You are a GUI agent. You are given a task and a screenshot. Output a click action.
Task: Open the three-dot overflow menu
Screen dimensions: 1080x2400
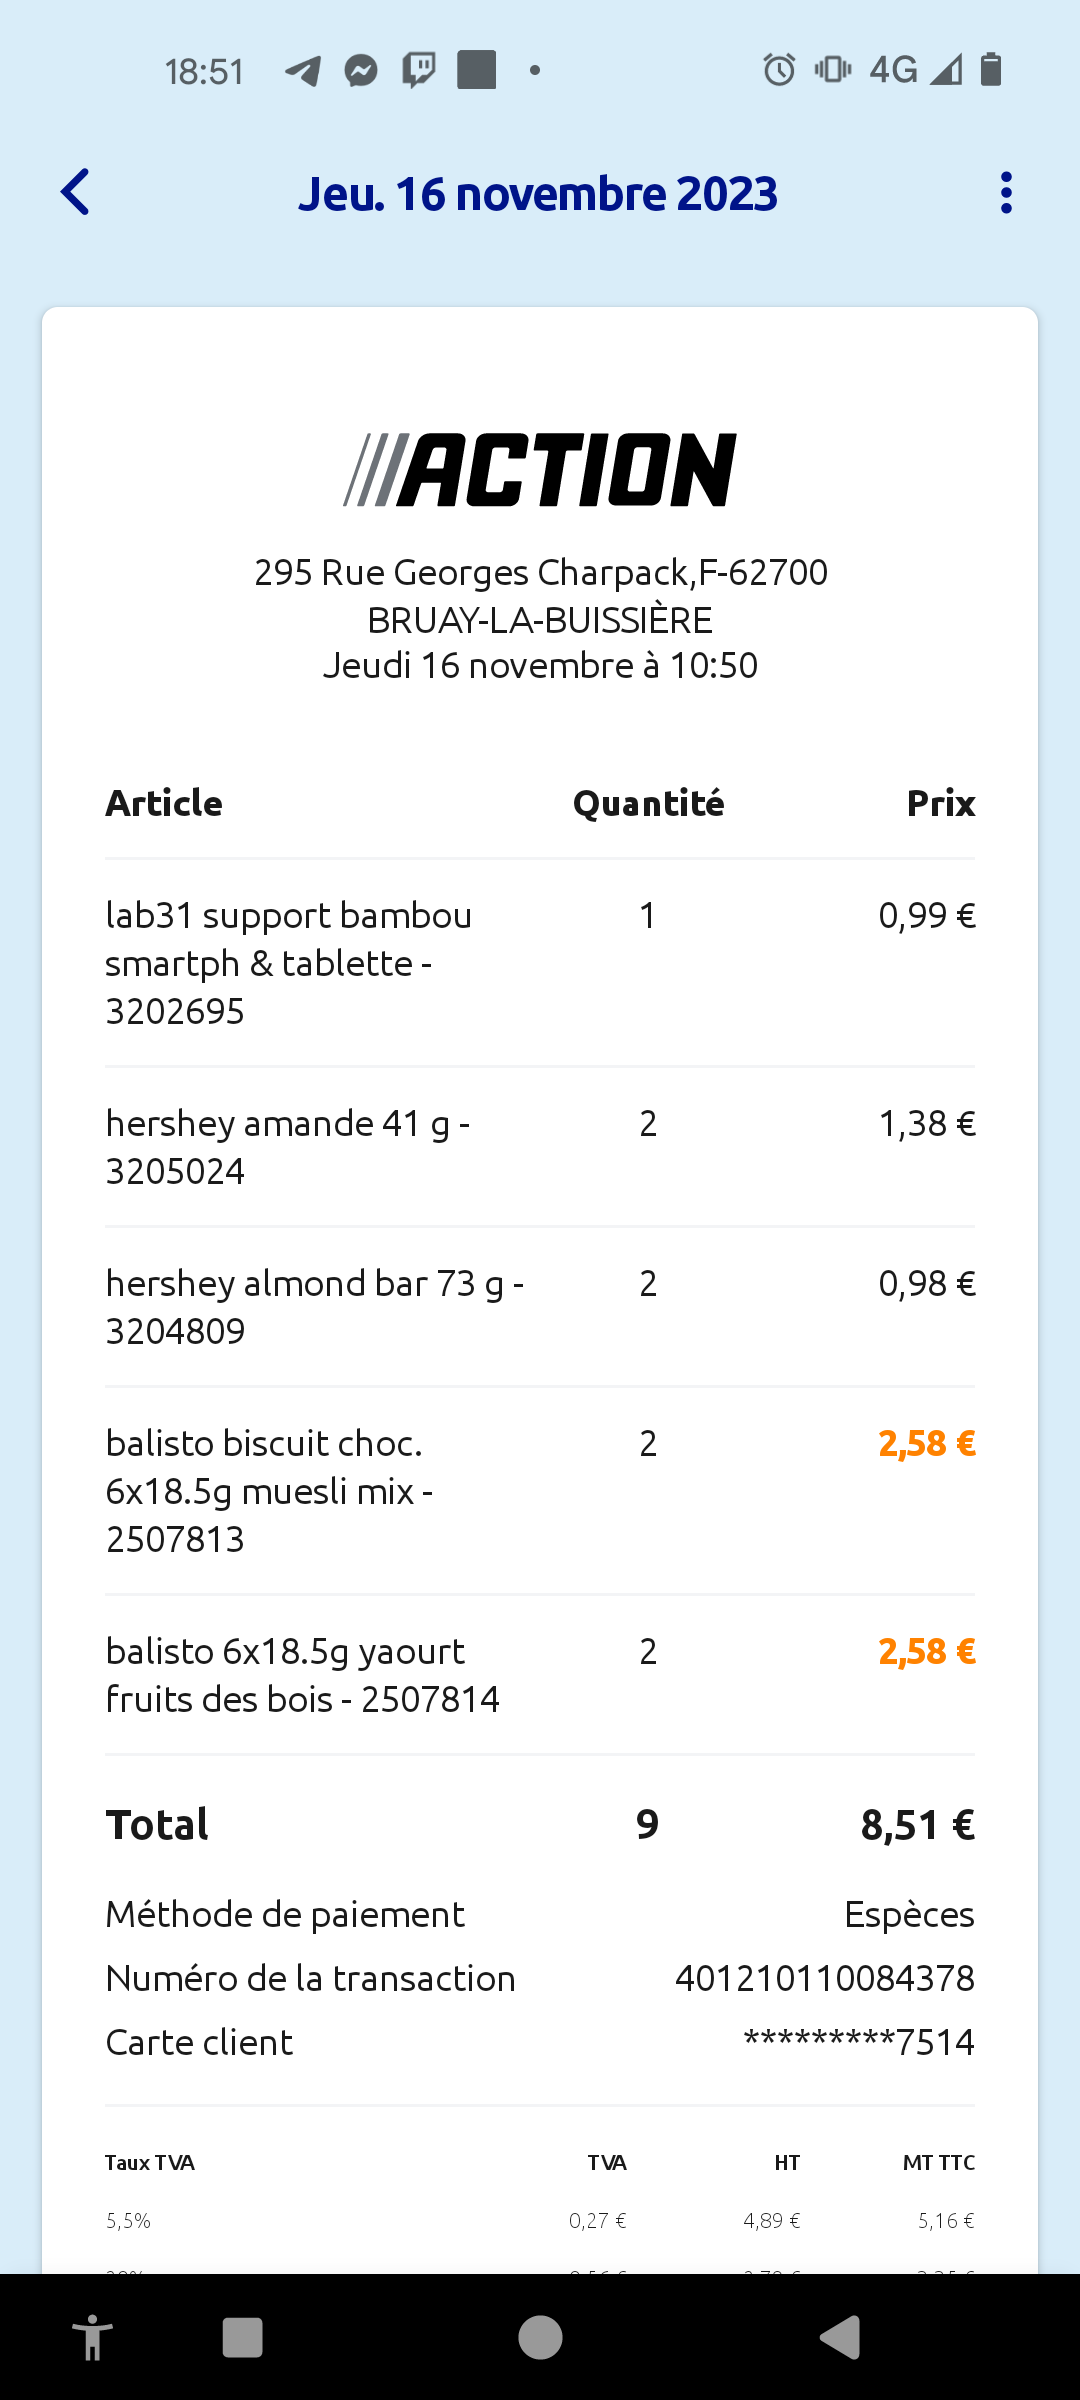tap(1006, 193)
